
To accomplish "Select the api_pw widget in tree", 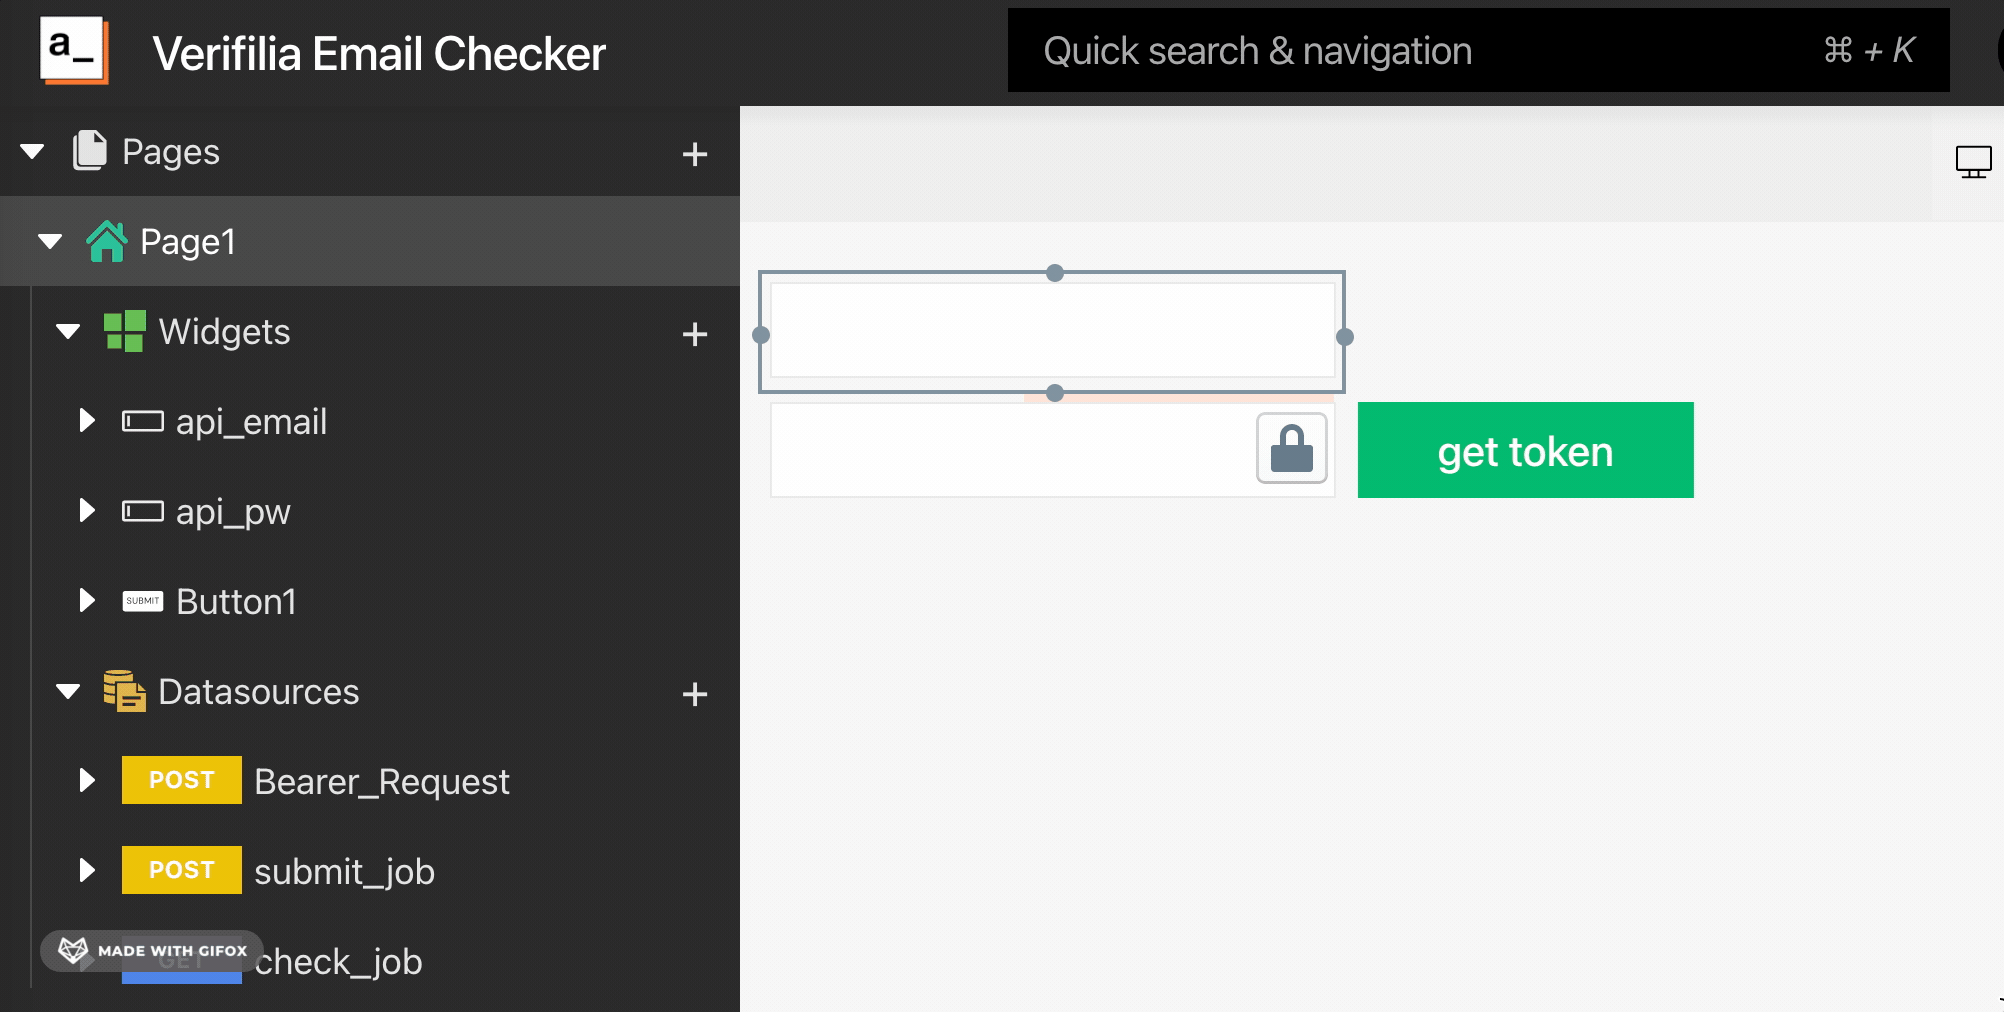I will [233, 512].
